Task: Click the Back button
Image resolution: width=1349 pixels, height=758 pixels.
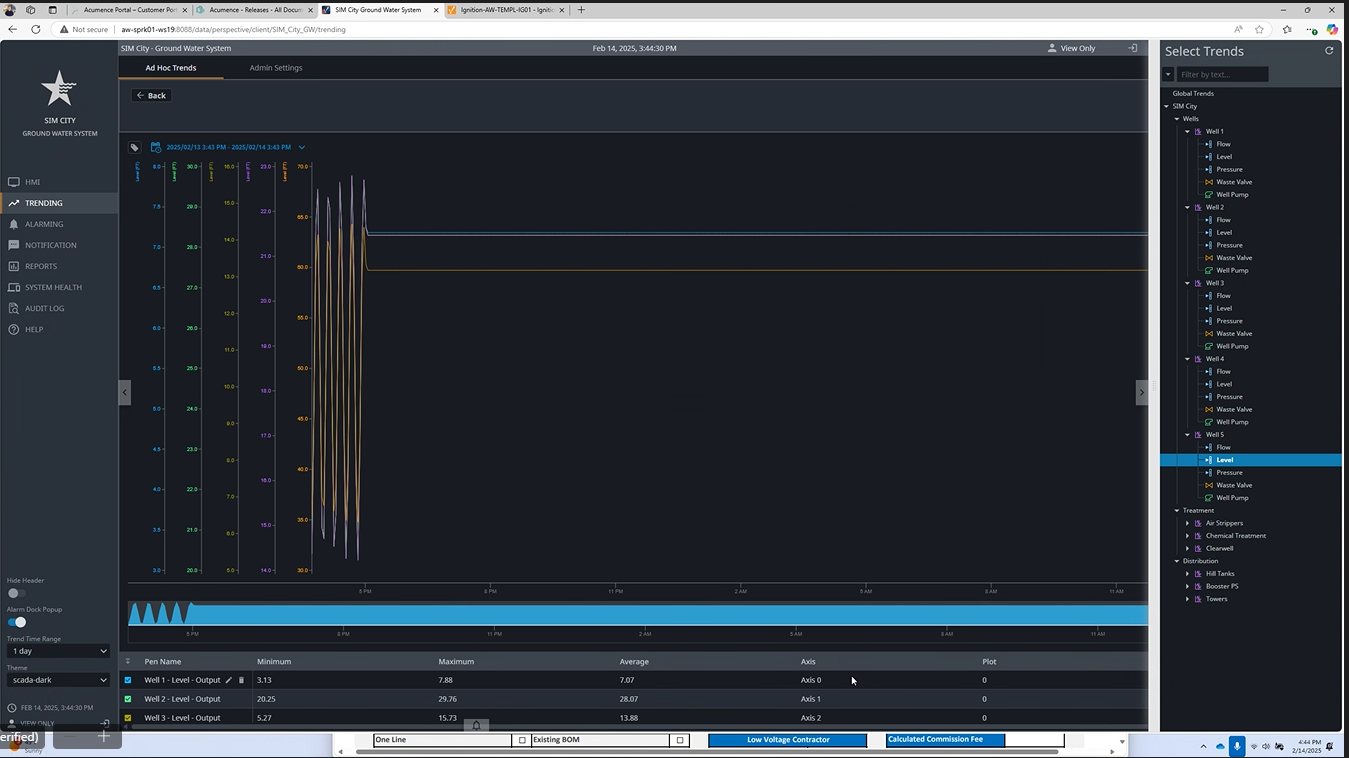Action: [x=151, y=95]
